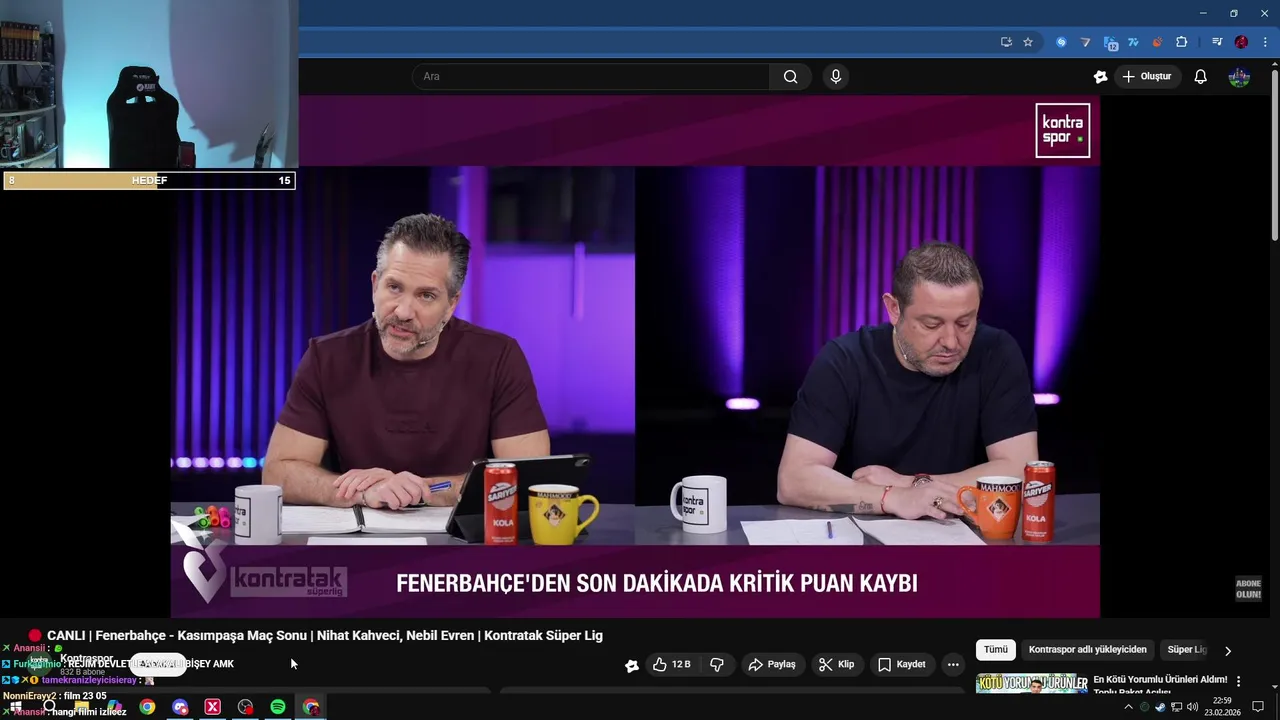
Task: Open Spotify from the taskbar
Action: click(x=278, y=707)
